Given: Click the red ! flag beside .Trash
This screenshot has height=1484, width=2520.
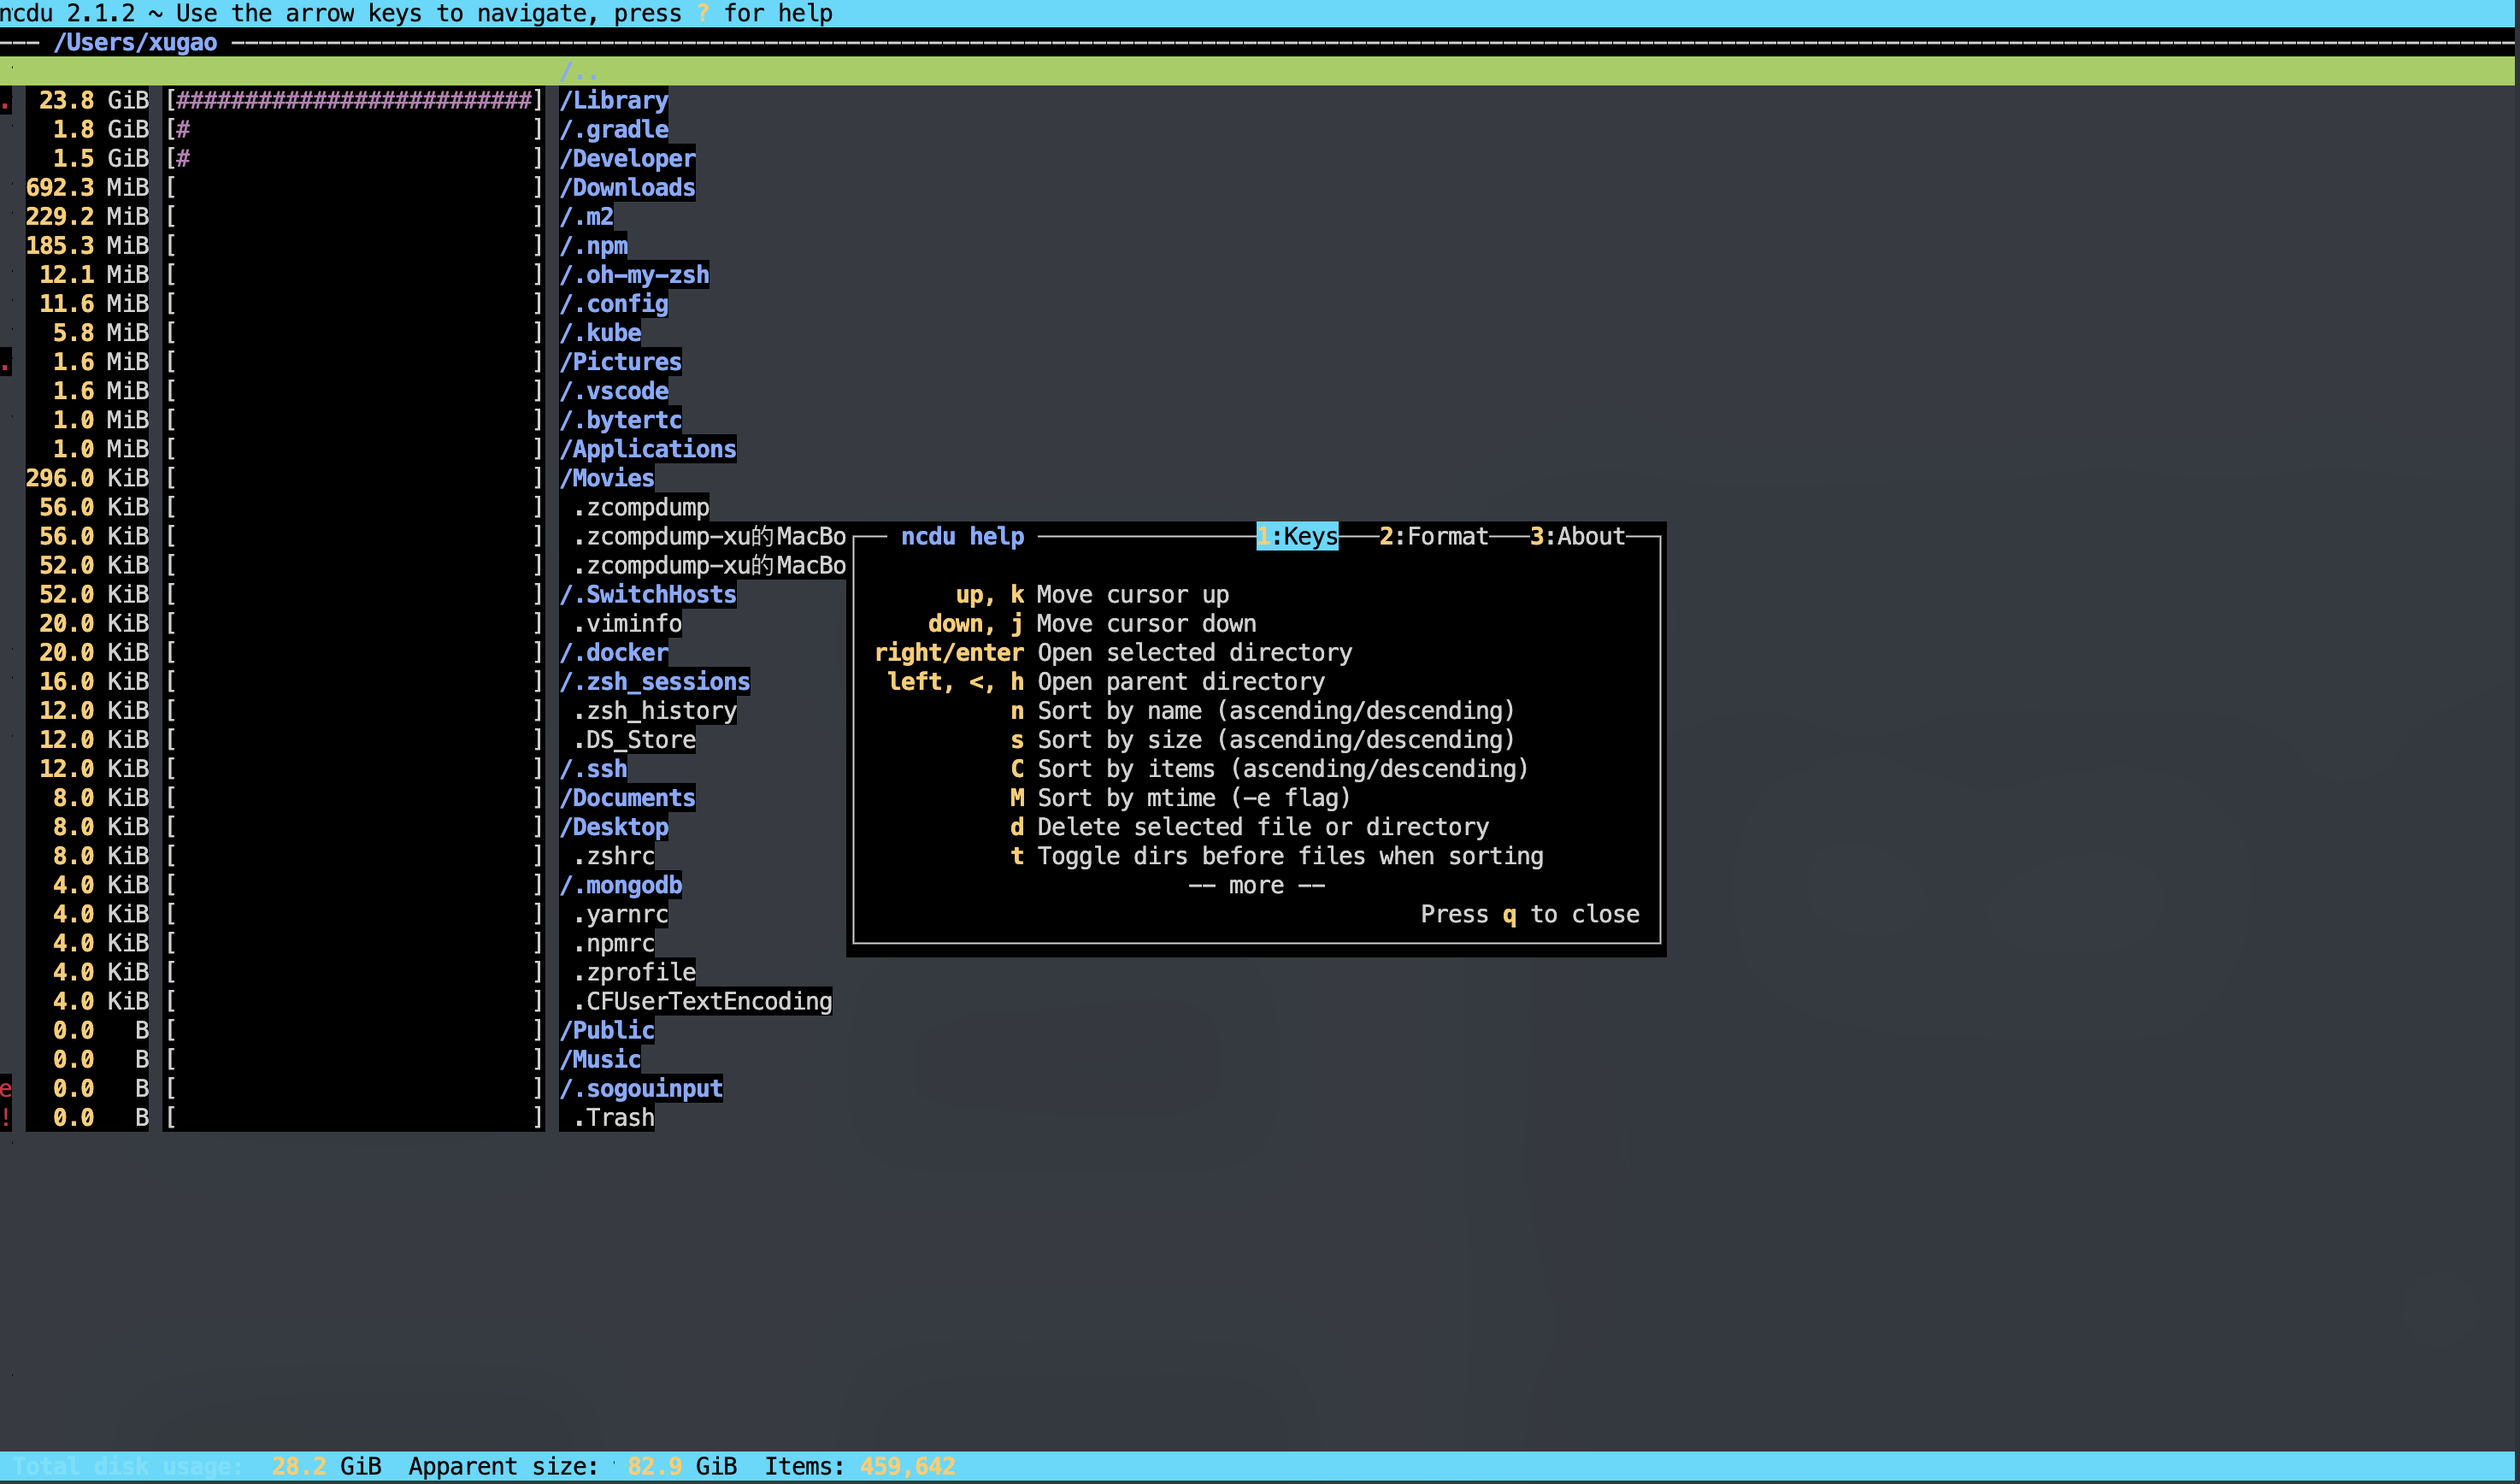Looking at the screenshot, I should tap(6, 1117).
